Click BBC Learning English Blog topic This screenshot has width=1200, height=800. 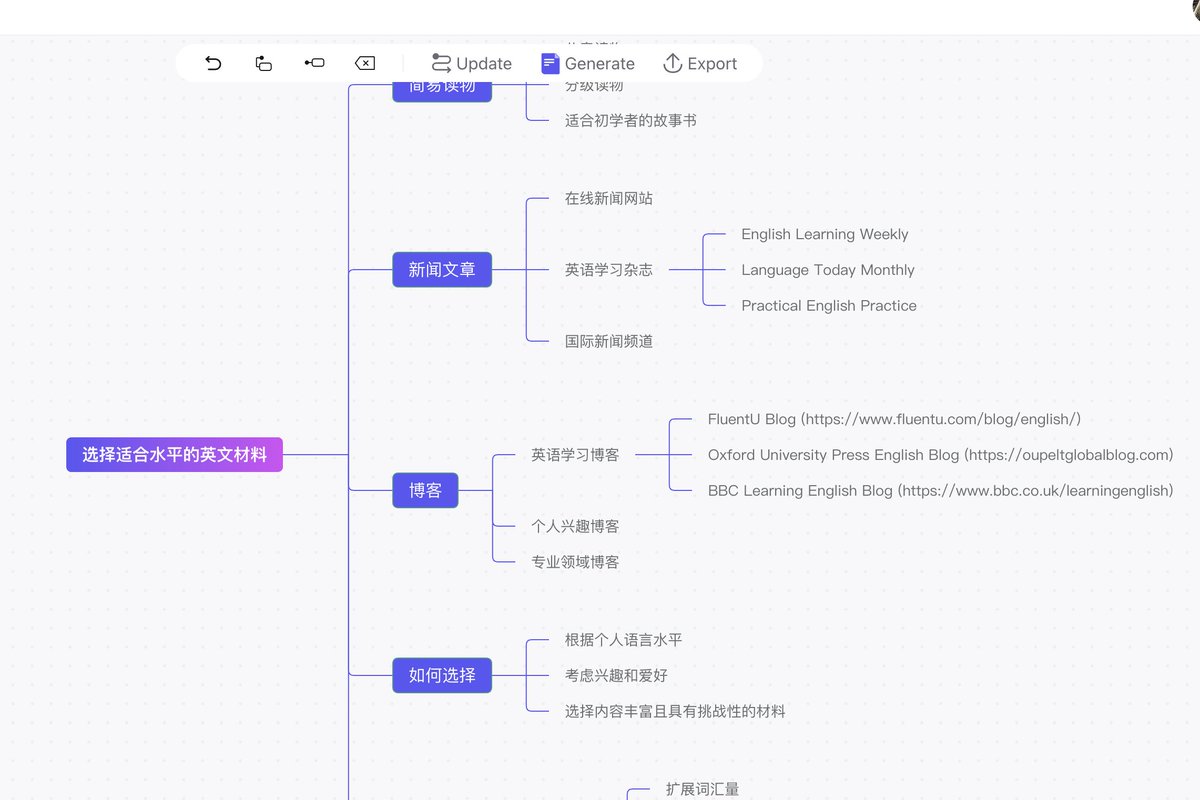tap(940, 490)
